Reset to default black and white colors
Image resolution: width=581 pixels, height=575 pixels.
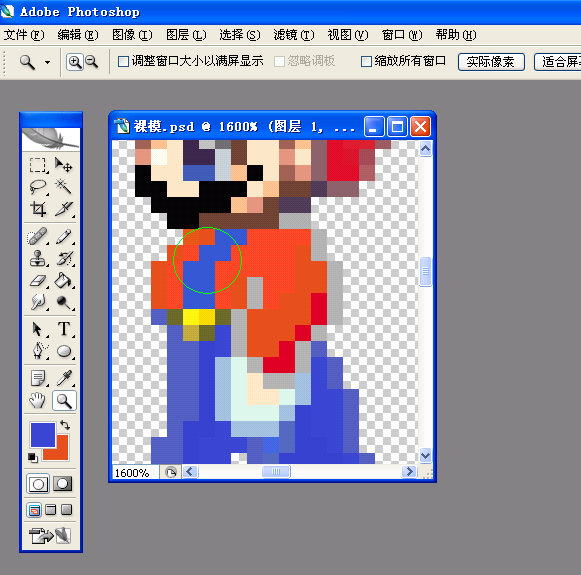click(x=33, y=458)
